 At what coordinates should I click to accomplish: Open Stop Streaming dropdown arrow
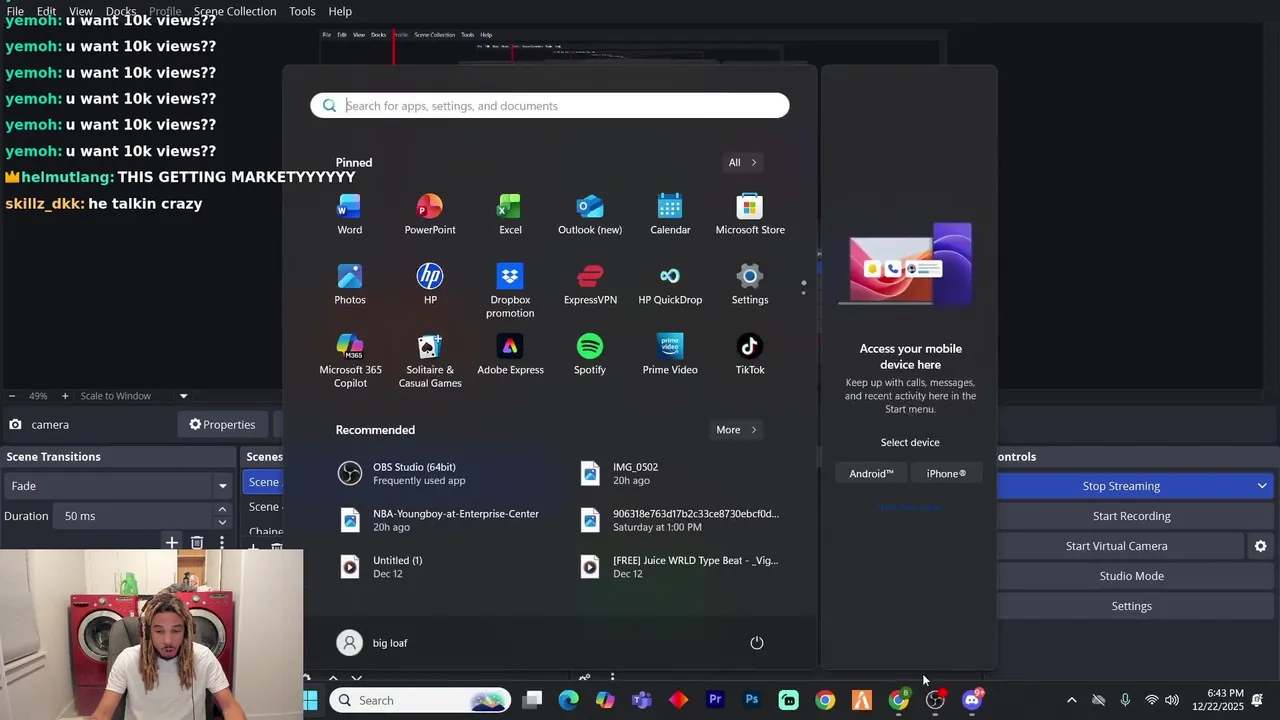tap(1262, 486)
